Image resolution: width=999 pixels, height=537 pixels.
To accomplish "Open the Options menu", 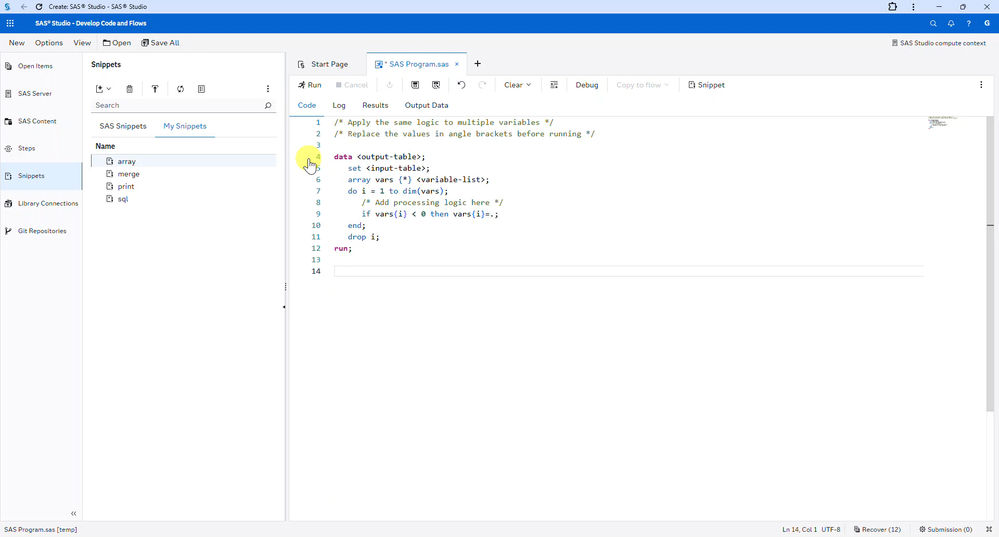I will pyautogui.click(x=49, y=43).
